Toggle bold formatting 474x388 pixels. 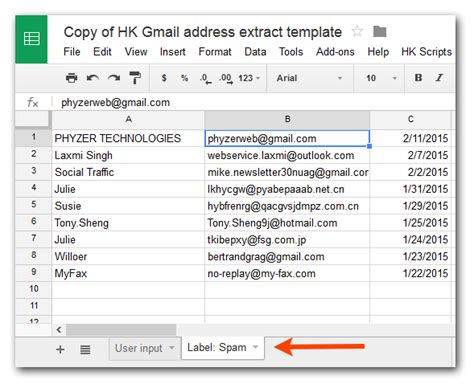click(x=418, y=78)
